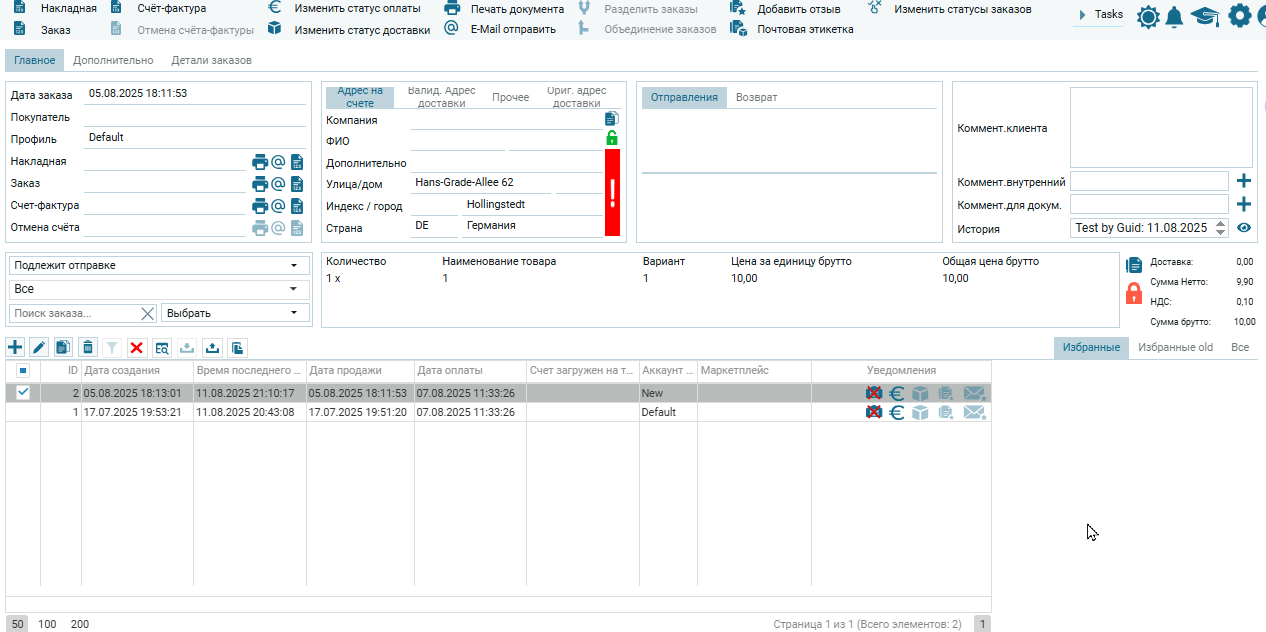Toggle the checkbox for order ID 2
1266x632 pixels.
coord(23,393)
